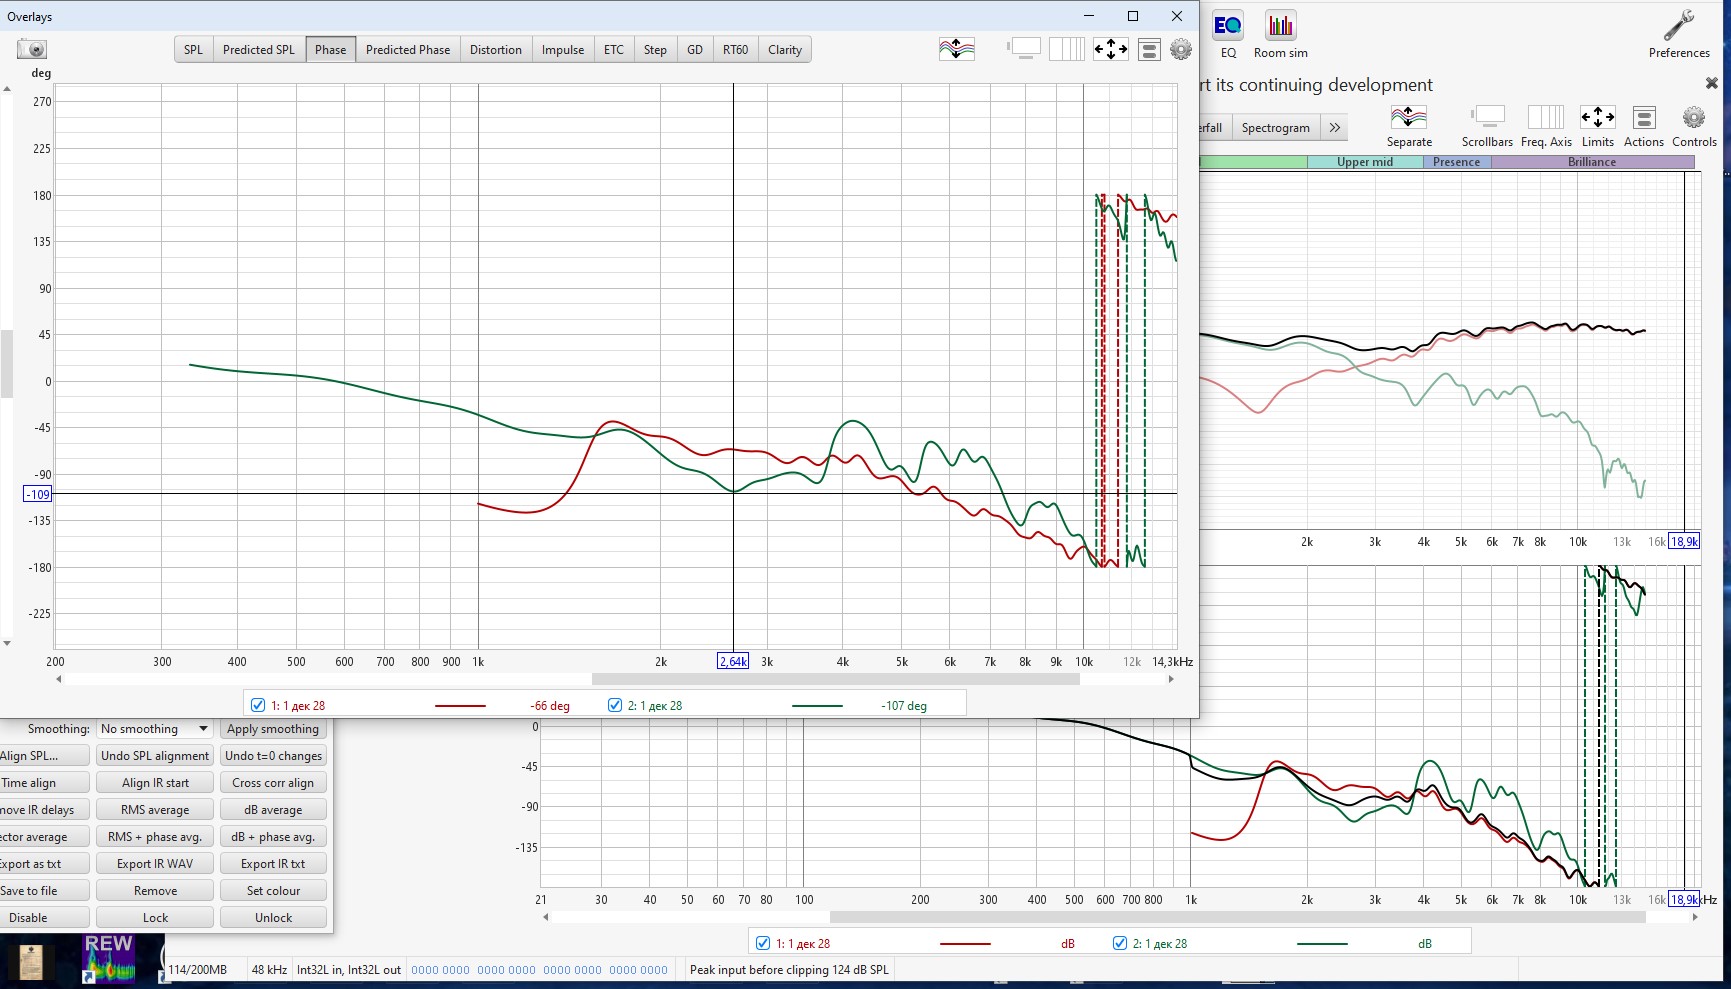Select Clarity tab
This screenshot has height=989, width=1731.
tap(785, 49)
